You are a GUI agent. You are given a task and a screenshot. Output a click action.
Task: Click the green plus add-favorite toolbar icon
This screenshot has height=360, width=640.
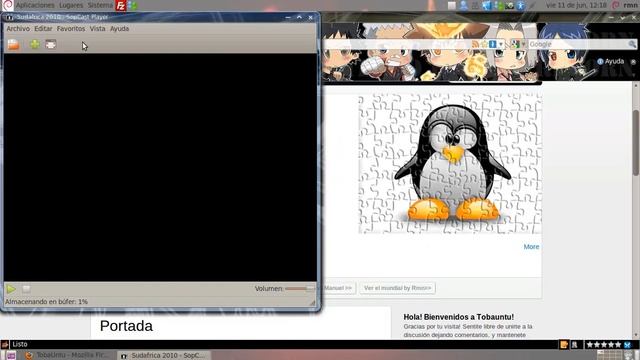[x=35, y=44]
